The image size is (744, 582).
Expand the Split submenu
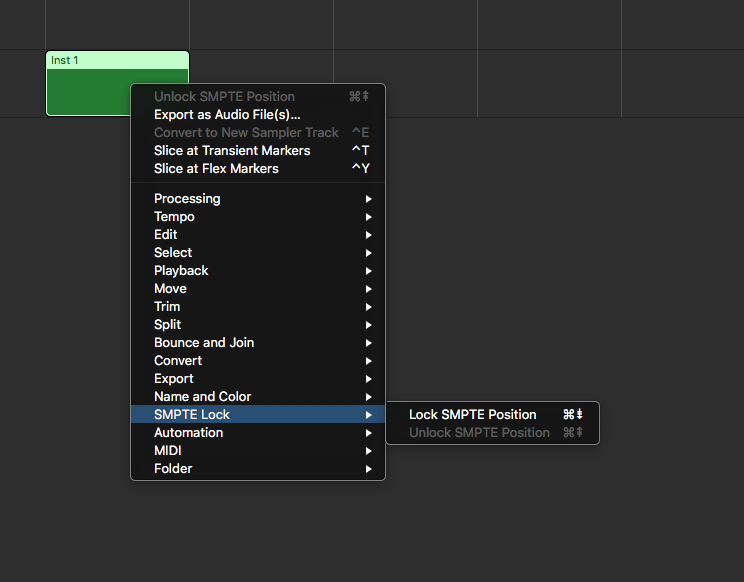pos(168,325)
